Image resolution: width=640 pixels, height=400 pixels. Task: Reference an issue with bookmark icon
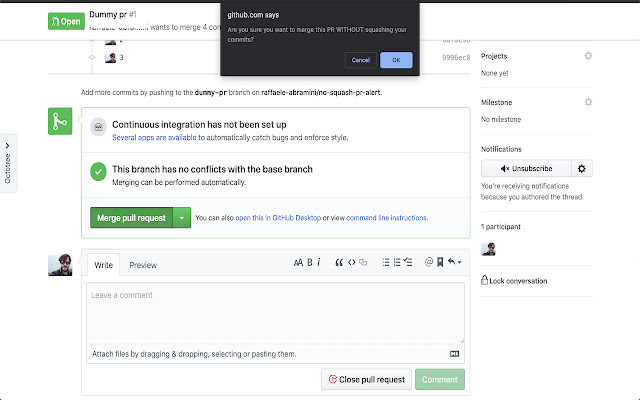point(440,262)
